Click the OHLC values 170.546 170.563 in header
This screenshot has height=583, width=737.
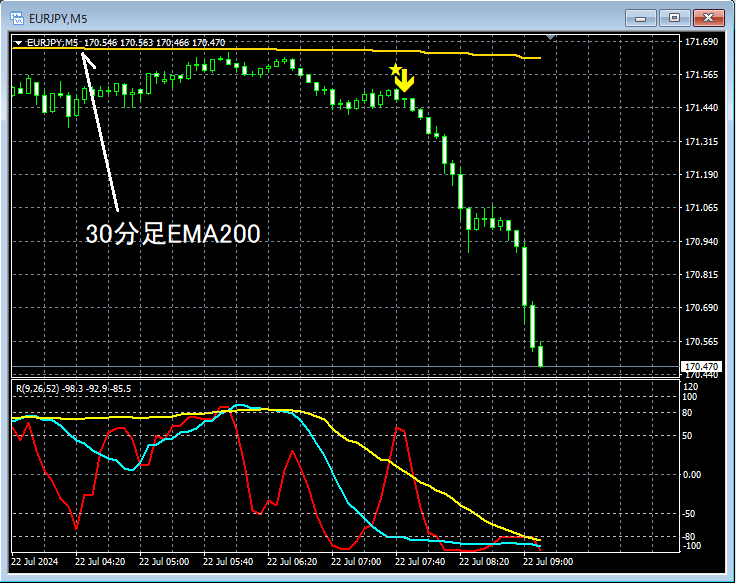(x=118, y=43)
